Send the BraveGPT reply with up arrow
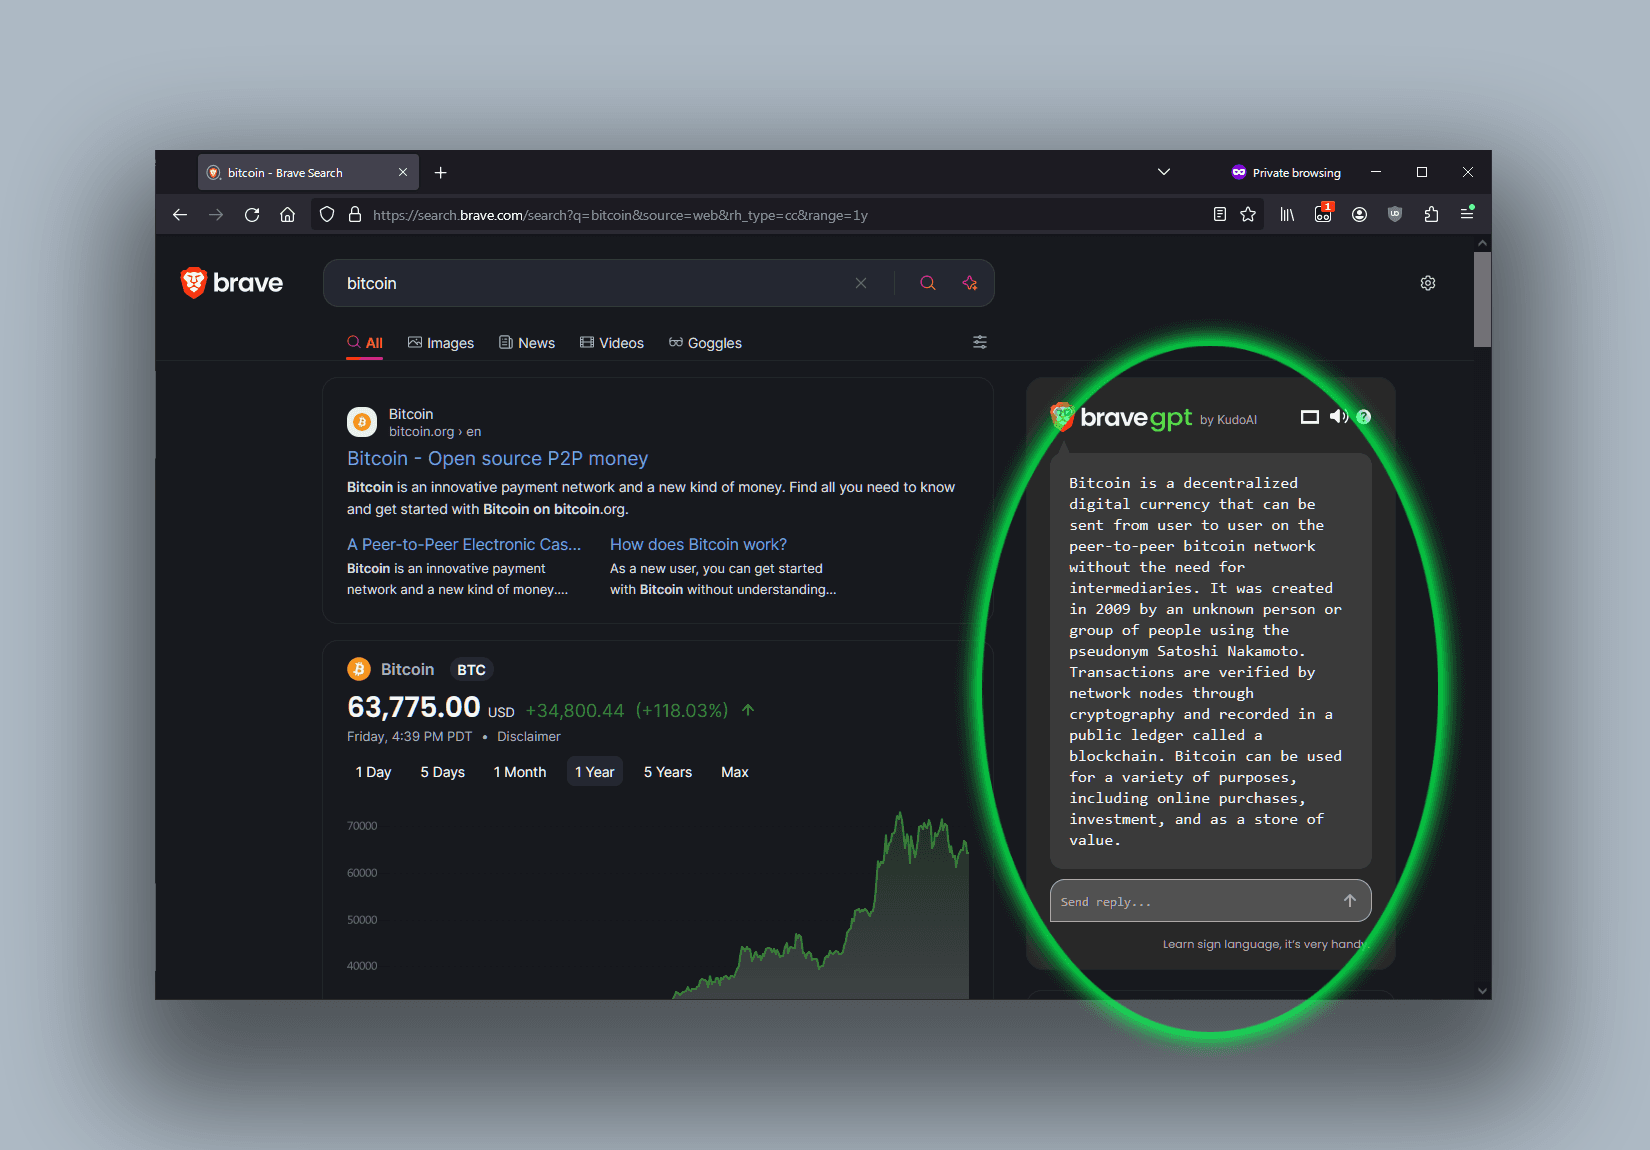 (1350, 901)
